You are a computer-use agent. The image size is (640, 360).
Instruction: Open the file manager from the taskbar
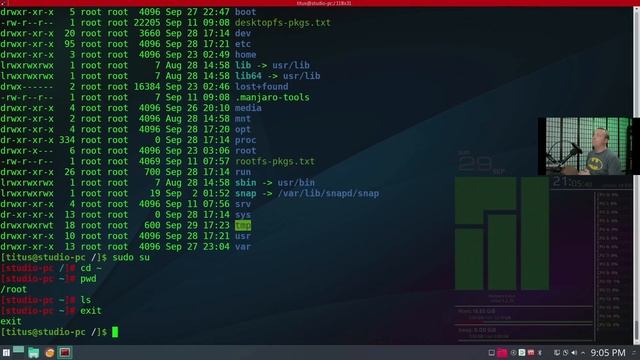(x=33, y=353)
